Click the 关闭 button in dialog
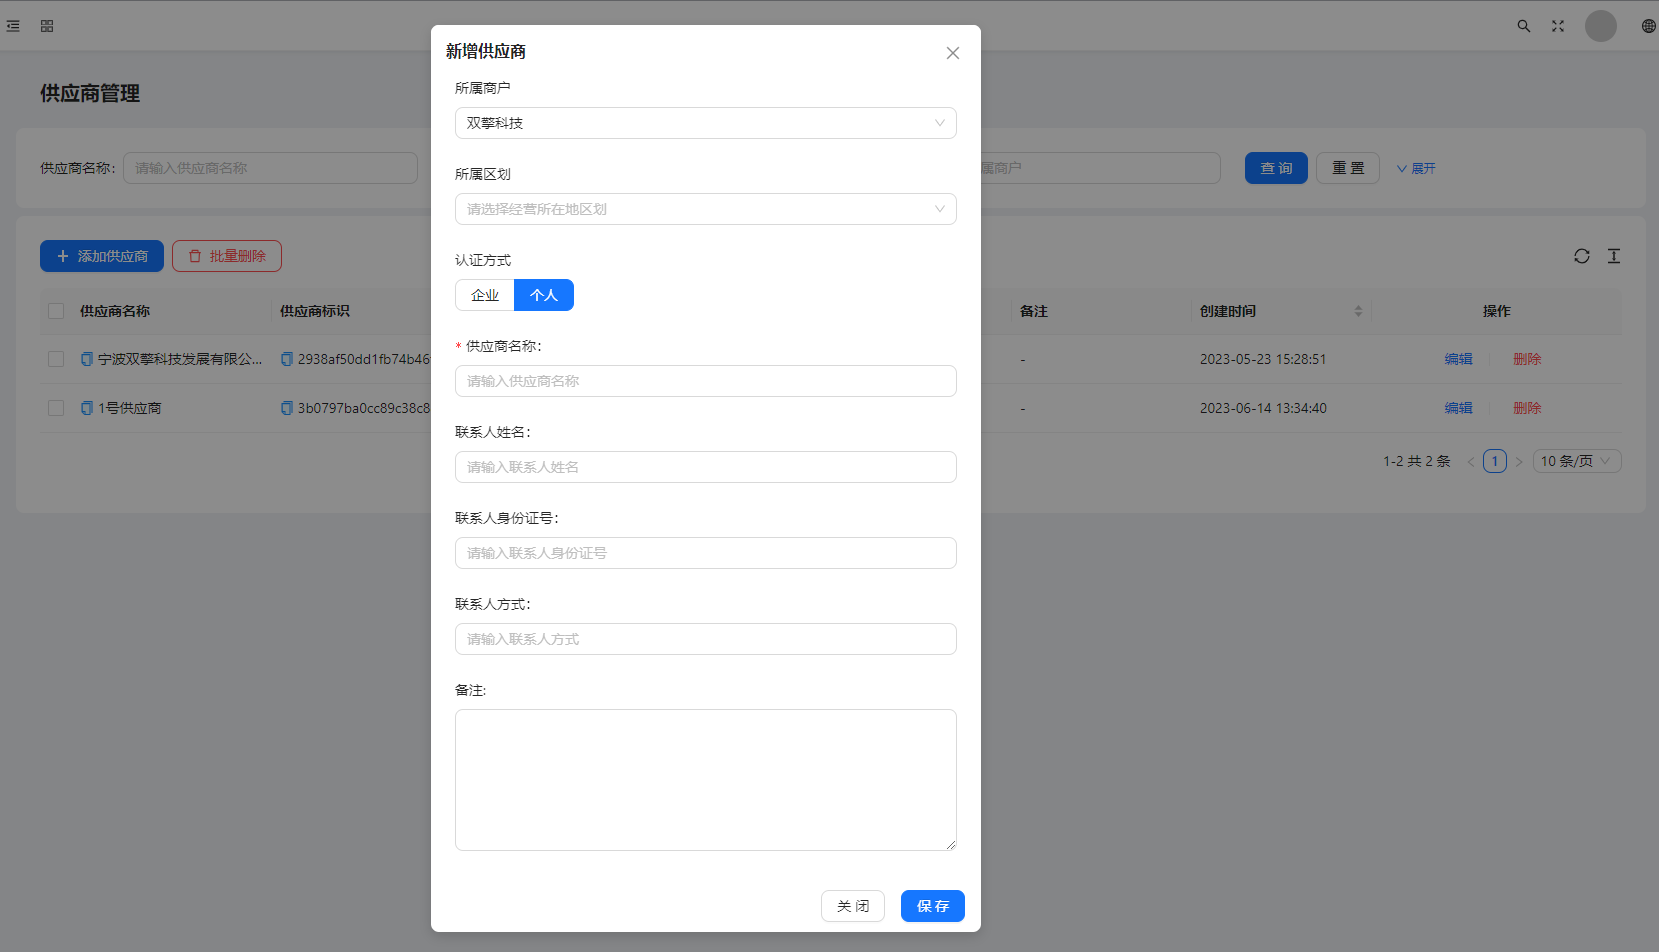 point(853,906)
